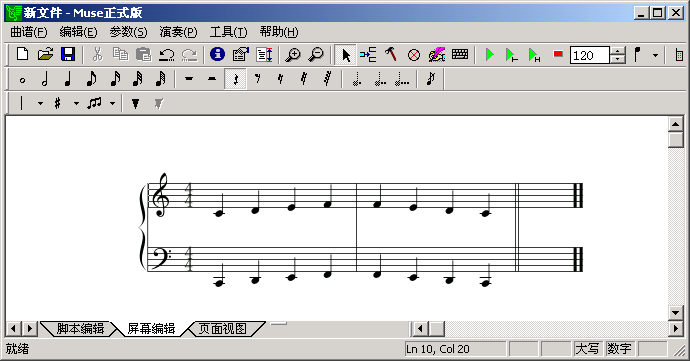The image size is (690, 361).
Task: Click the black down-triangle marker icon
Action: tap(136, 103)
